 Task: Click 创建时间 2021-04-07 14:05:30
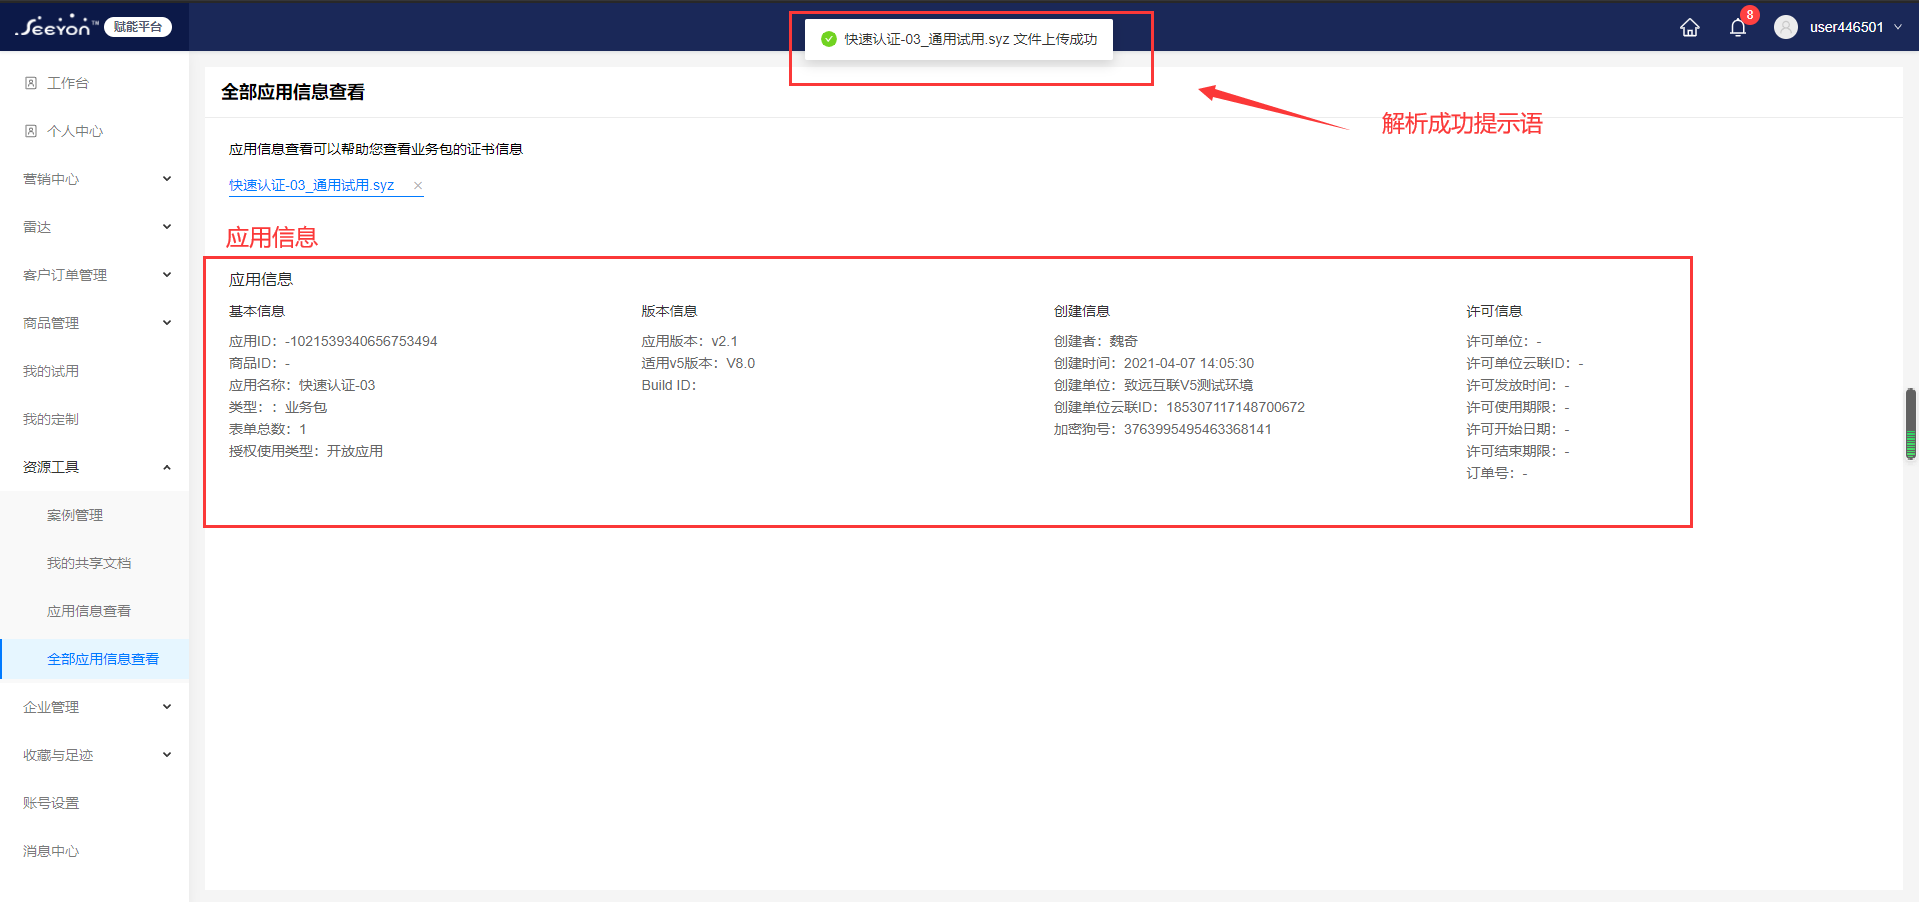(x=1154, y=363)
